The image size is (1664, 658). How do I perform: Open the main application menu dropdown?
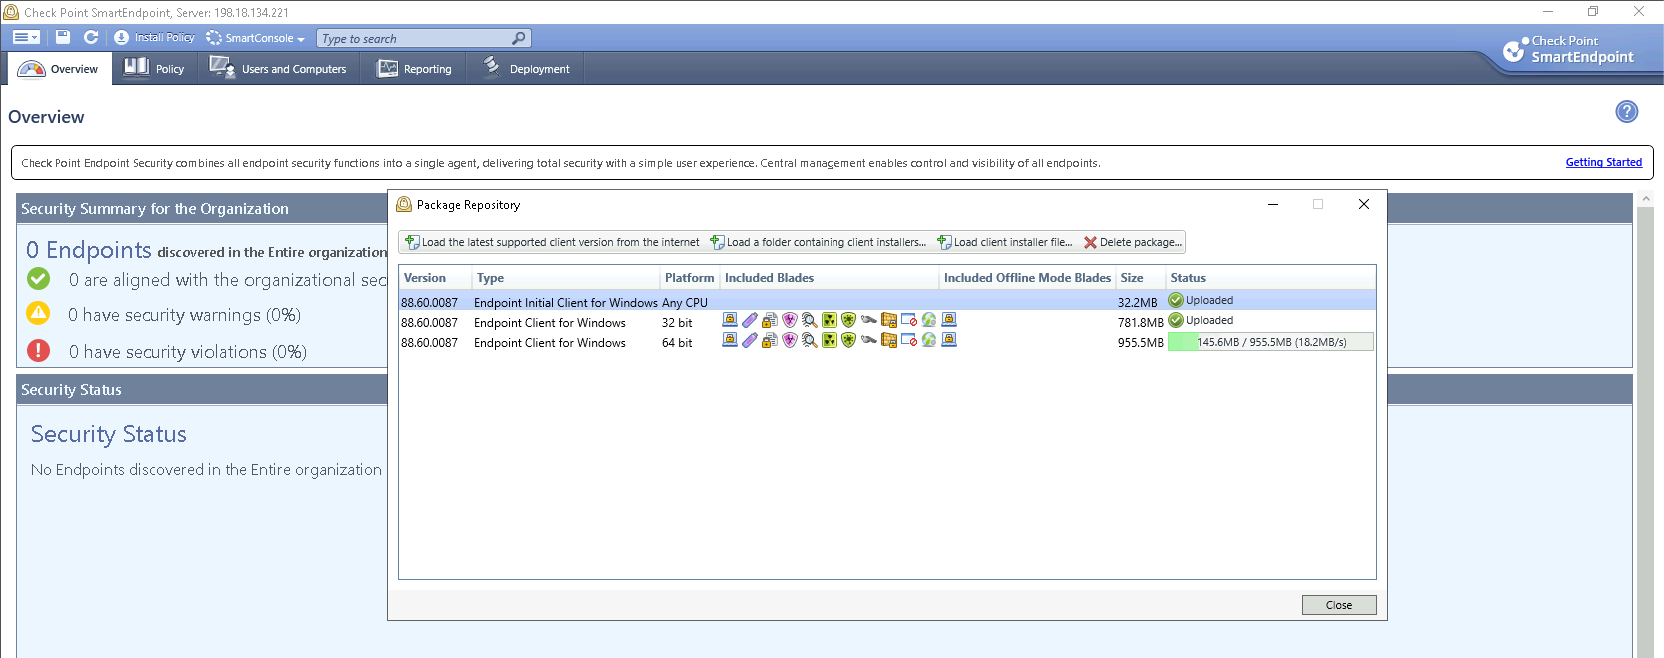point(26,37)
